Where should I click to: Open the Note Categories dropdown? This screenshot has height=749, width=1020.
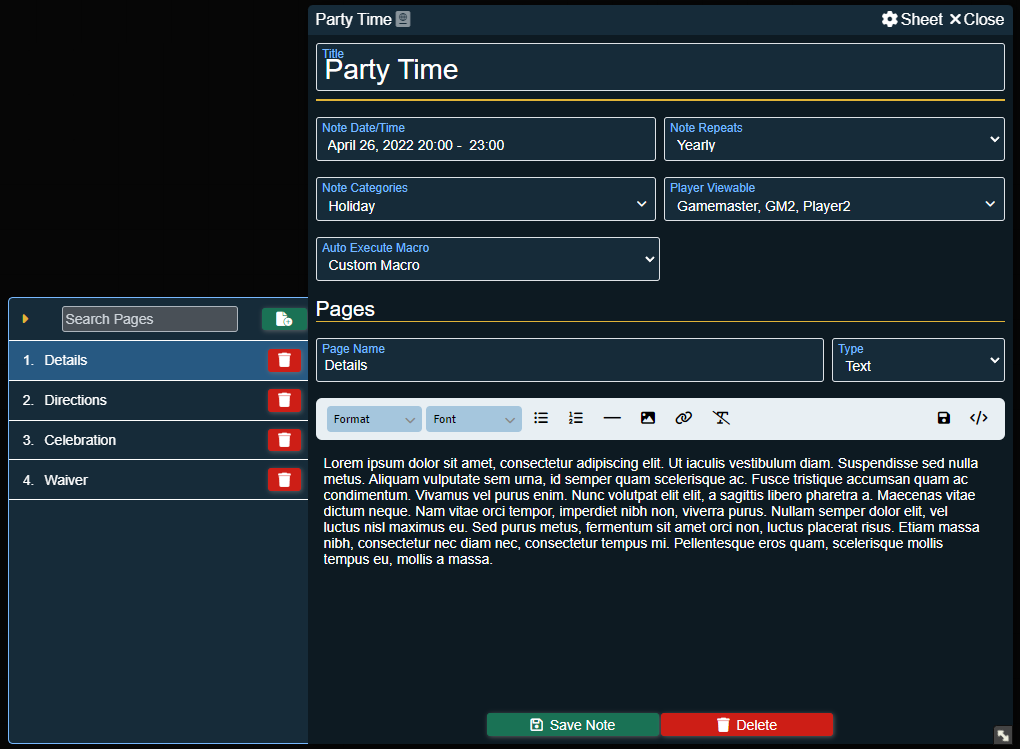pos(486,199)
